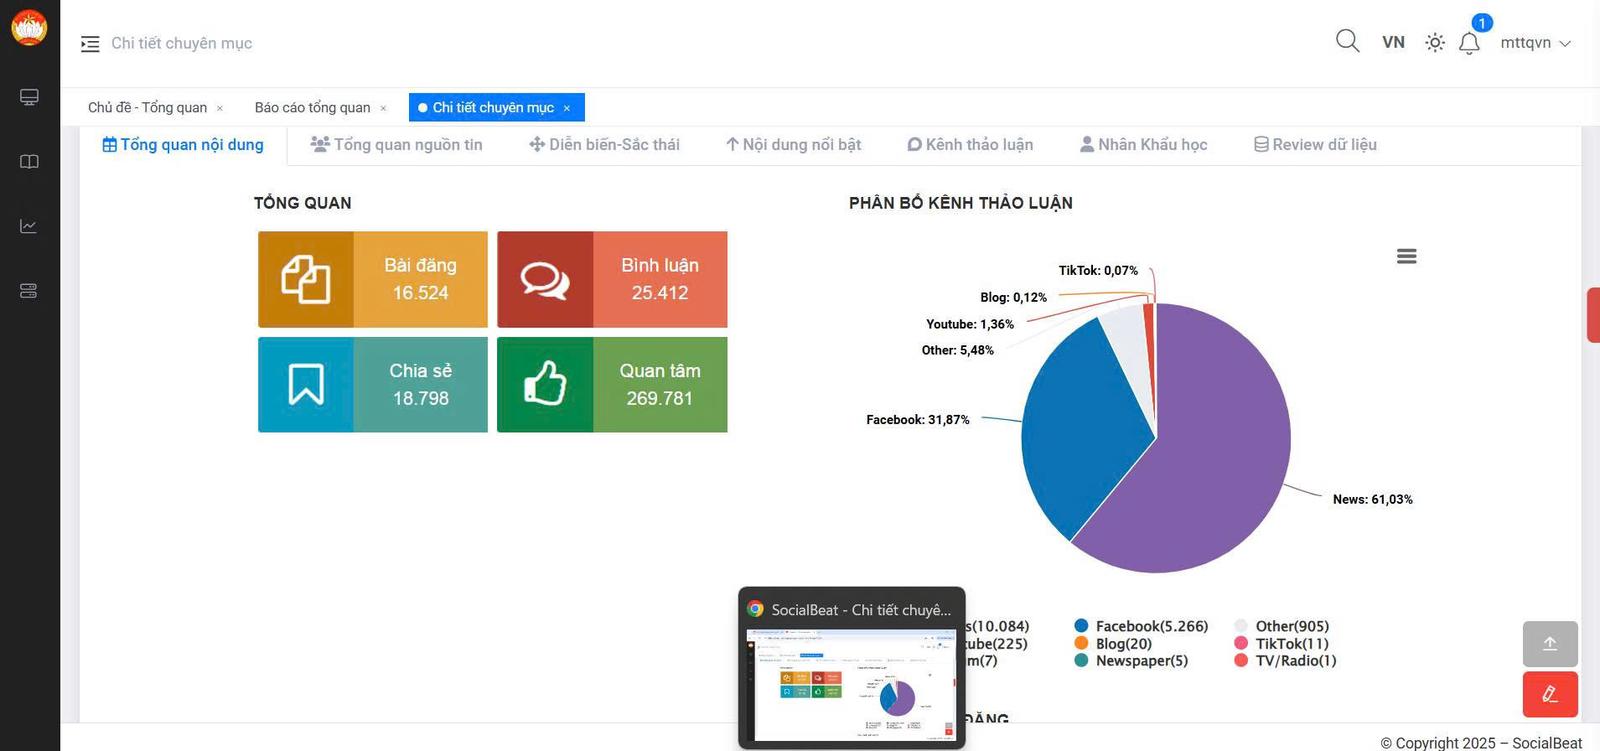
Task: Open the pie chart hamburger menu
Action: (x=1406, y=257)
